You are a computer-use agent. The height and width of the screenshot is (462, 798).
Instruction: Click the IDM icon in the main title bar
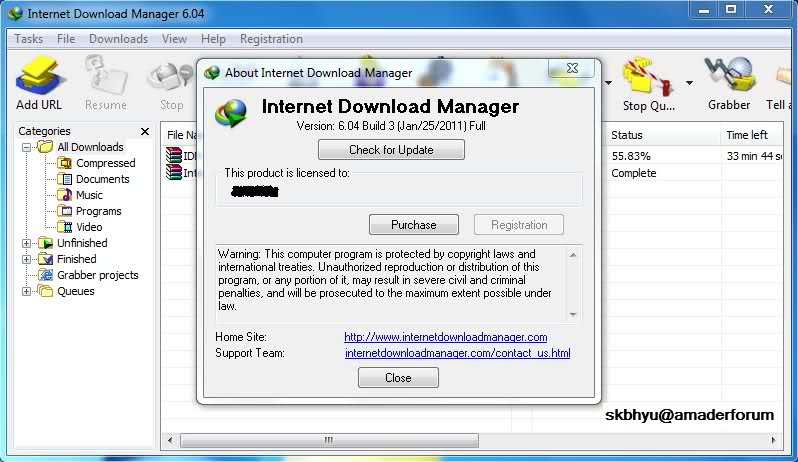[x=16, y=13]
